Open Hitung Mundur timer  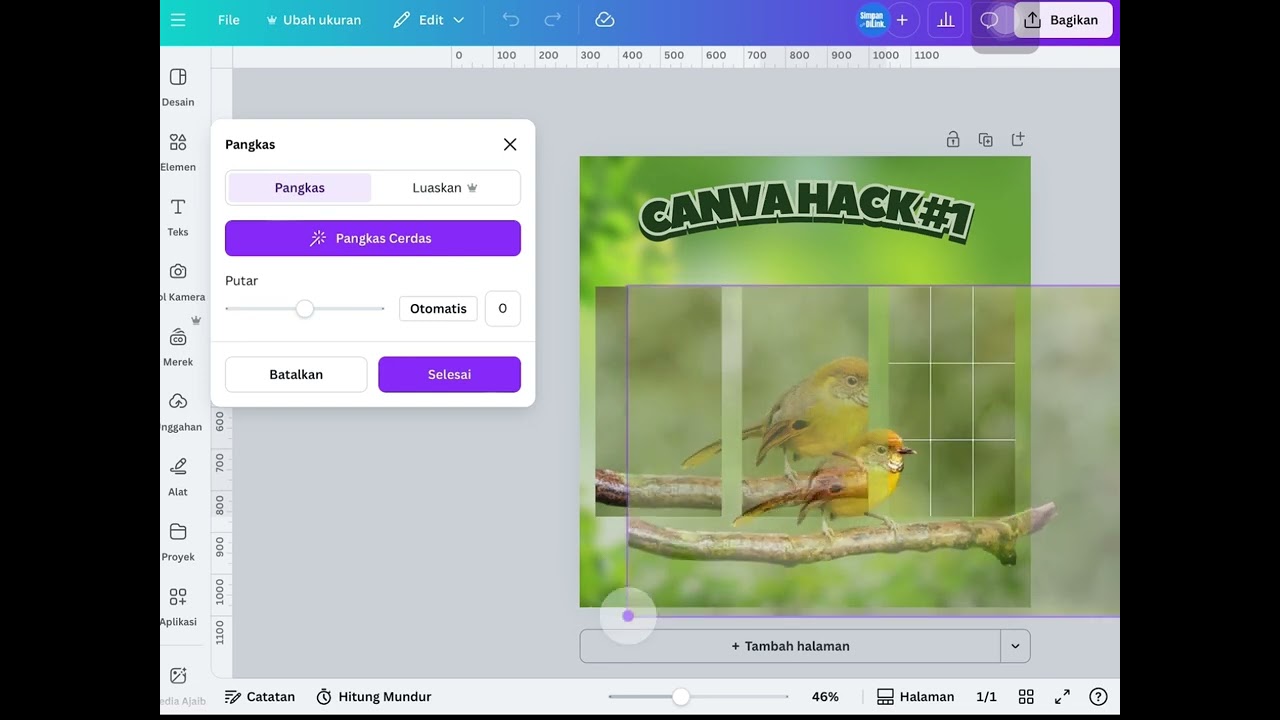pos(374,697)
